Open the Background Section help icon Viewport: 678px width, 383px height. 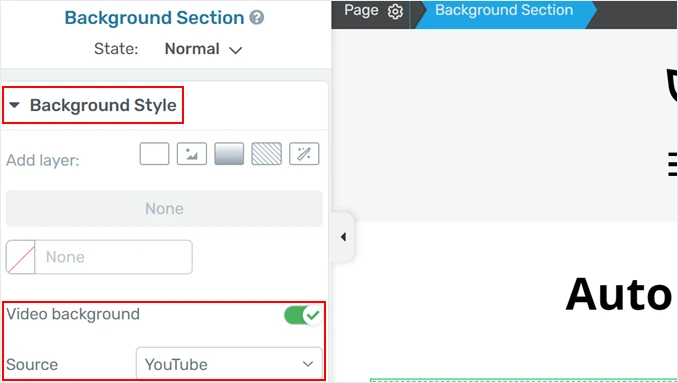[x=256, y=18]
